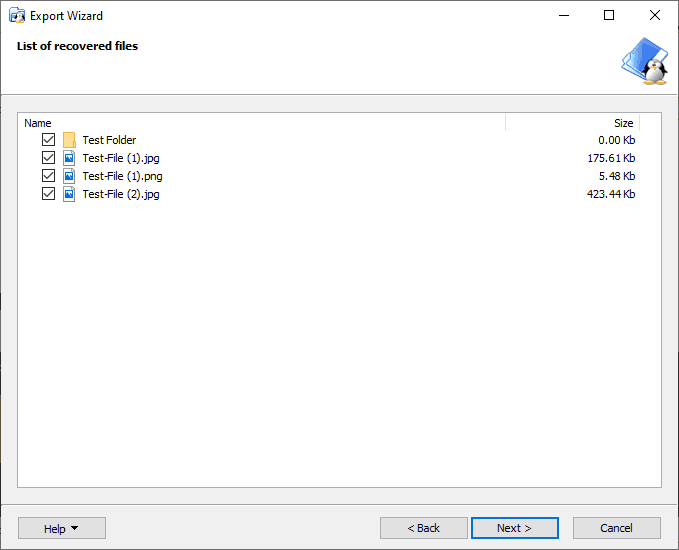The height and width of the screenshot is (550, 679).
Task: Select the Test-File (2).jpg file name
Action: coord(121,194)
